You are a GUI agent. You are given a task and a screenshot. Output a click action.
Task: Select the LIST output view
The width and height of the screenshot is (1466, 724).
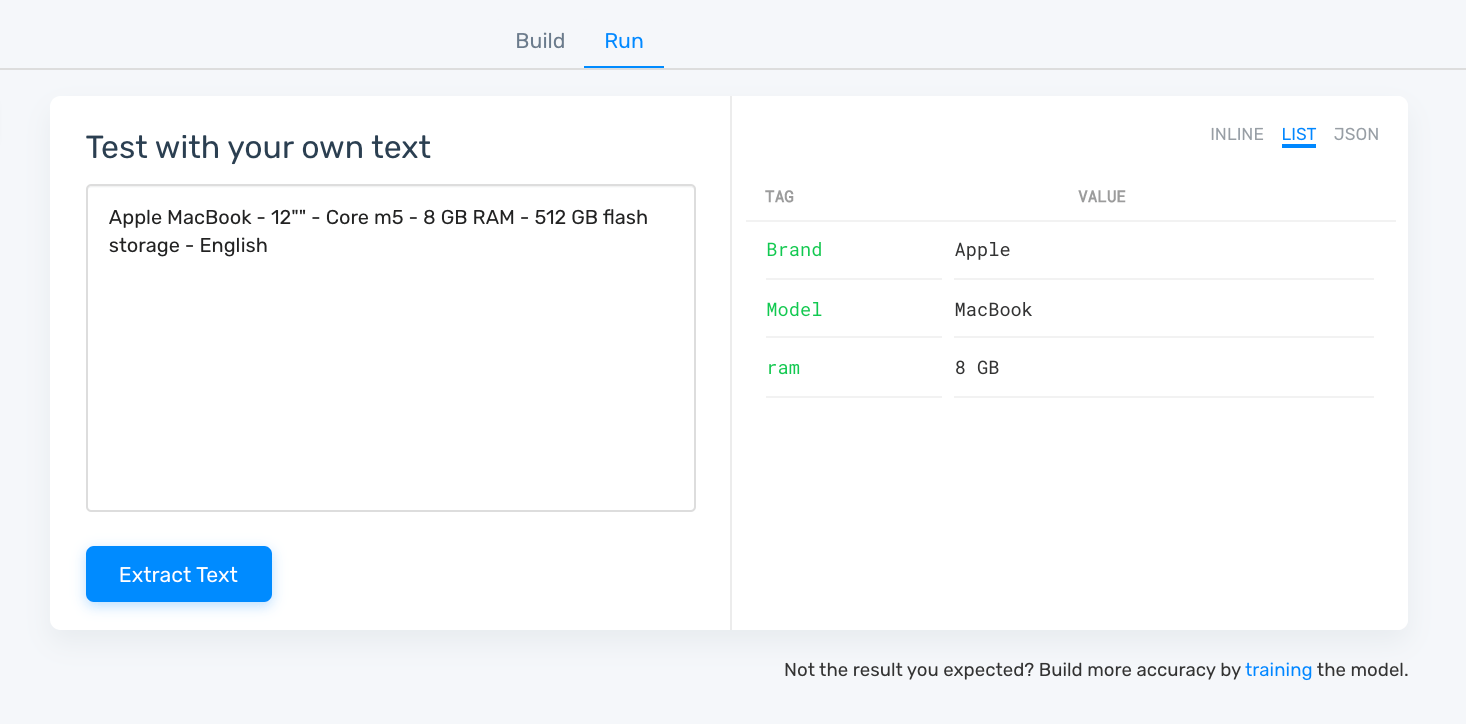[x=1298, y=134]
